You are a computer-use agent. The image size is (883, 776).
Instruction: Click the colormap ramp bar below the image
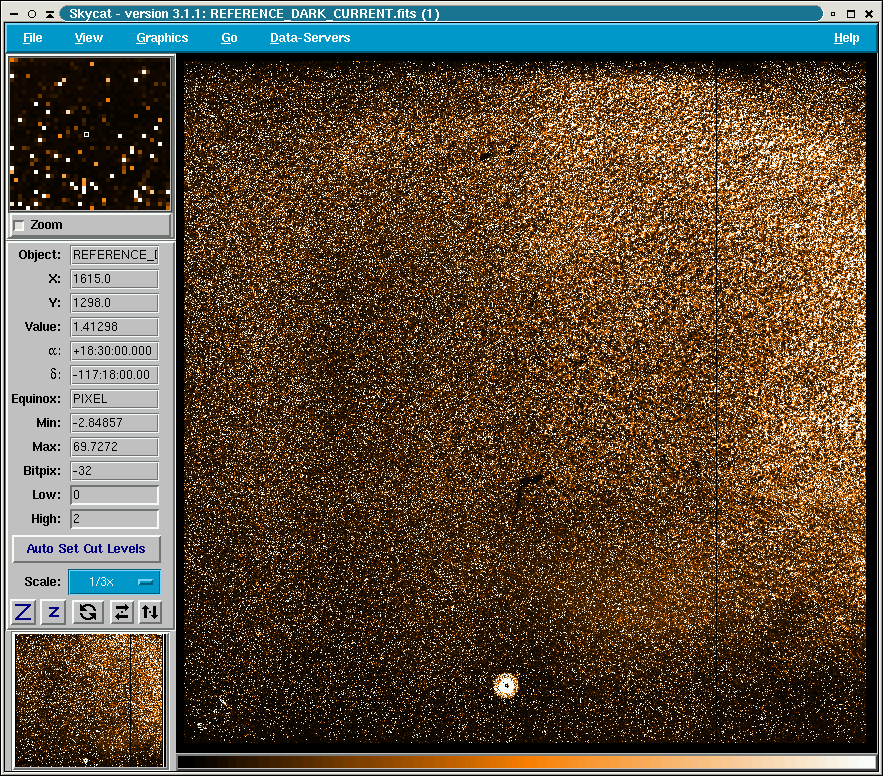tap(526, 762)
